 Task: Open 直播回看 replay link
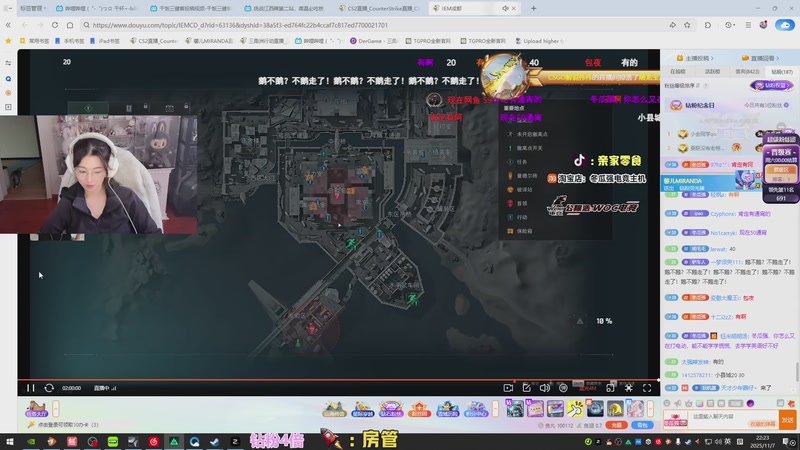761,58
